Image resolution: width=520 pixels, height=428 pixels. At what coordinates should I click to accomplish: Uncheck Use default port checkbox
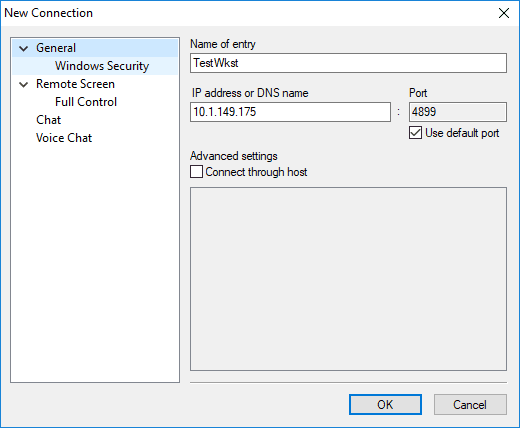coord(415,133)
